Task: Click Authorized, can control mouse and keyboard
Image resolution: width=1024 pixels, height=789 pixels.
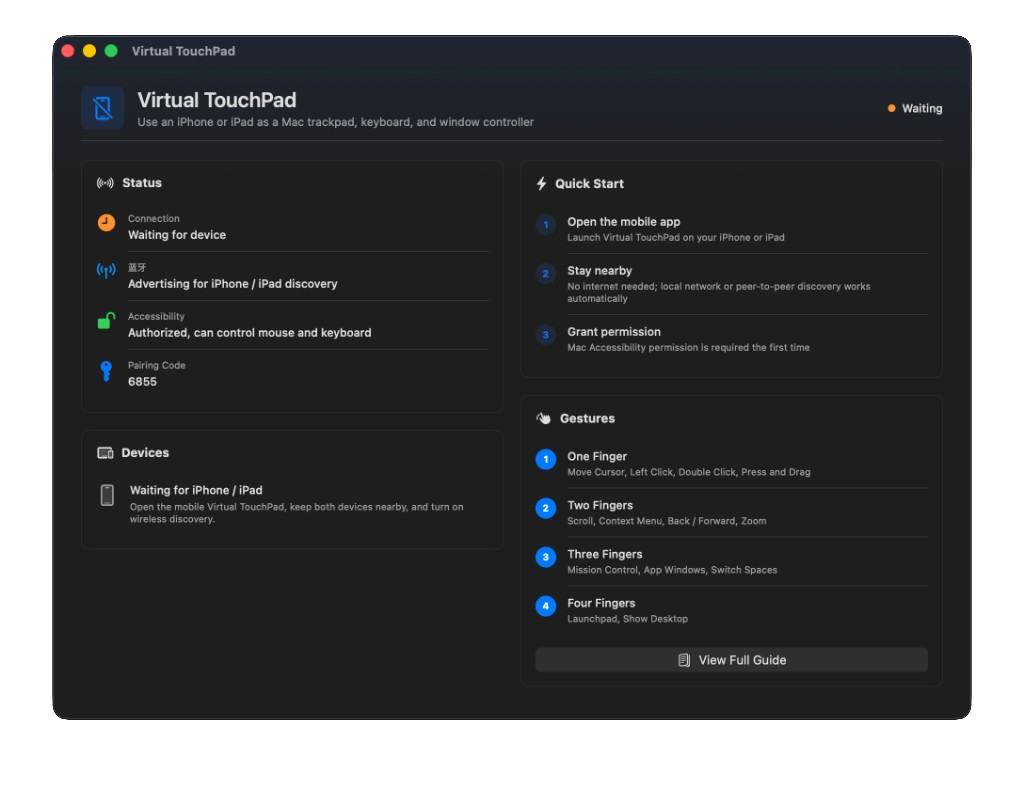Action: pyautogui.click(x=249, y=332)
